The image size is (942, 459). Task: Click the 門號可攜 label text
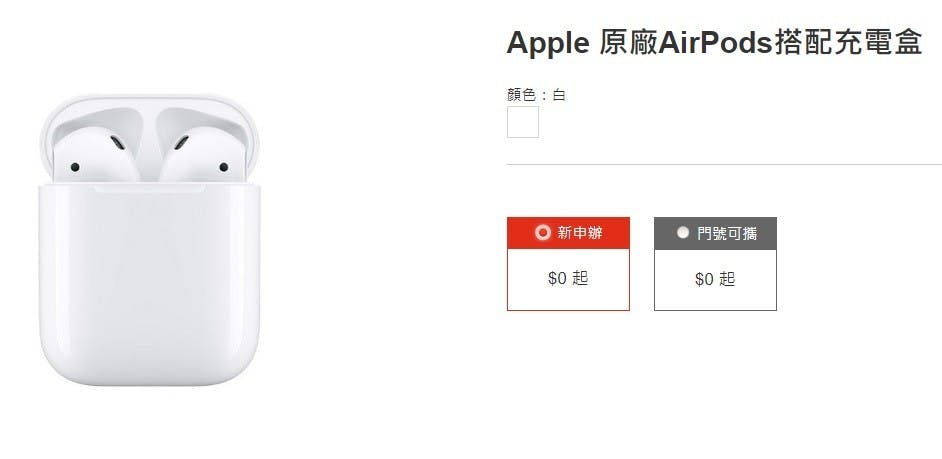pyautogui.click(x=727, y=233)
